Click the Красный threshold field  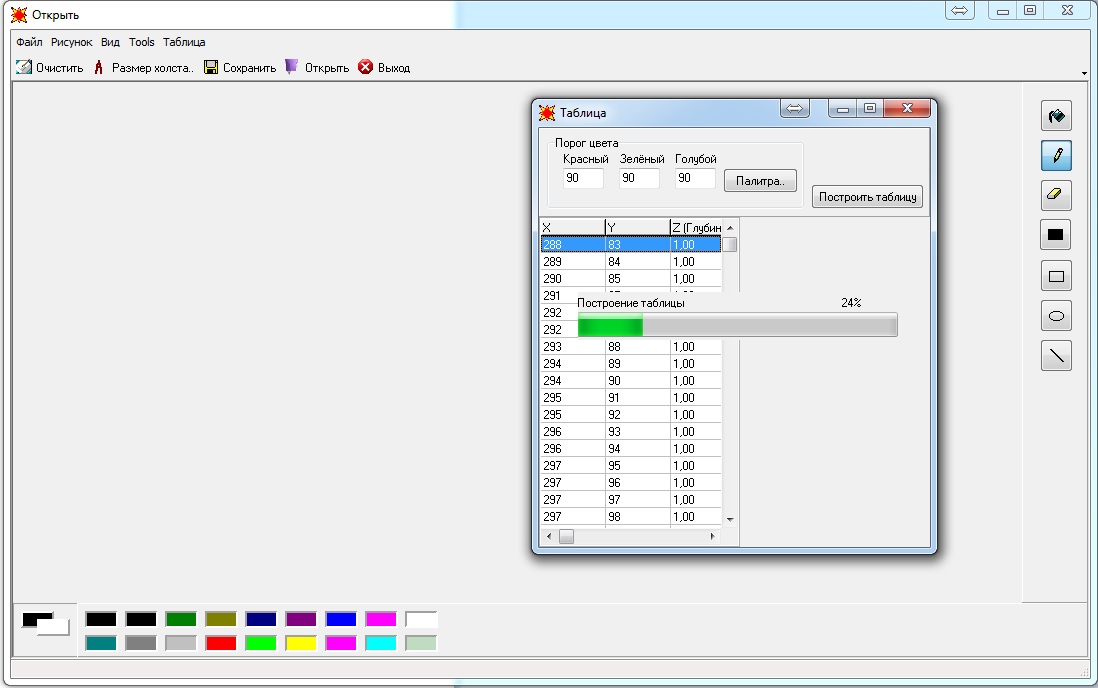pos(583,178)
